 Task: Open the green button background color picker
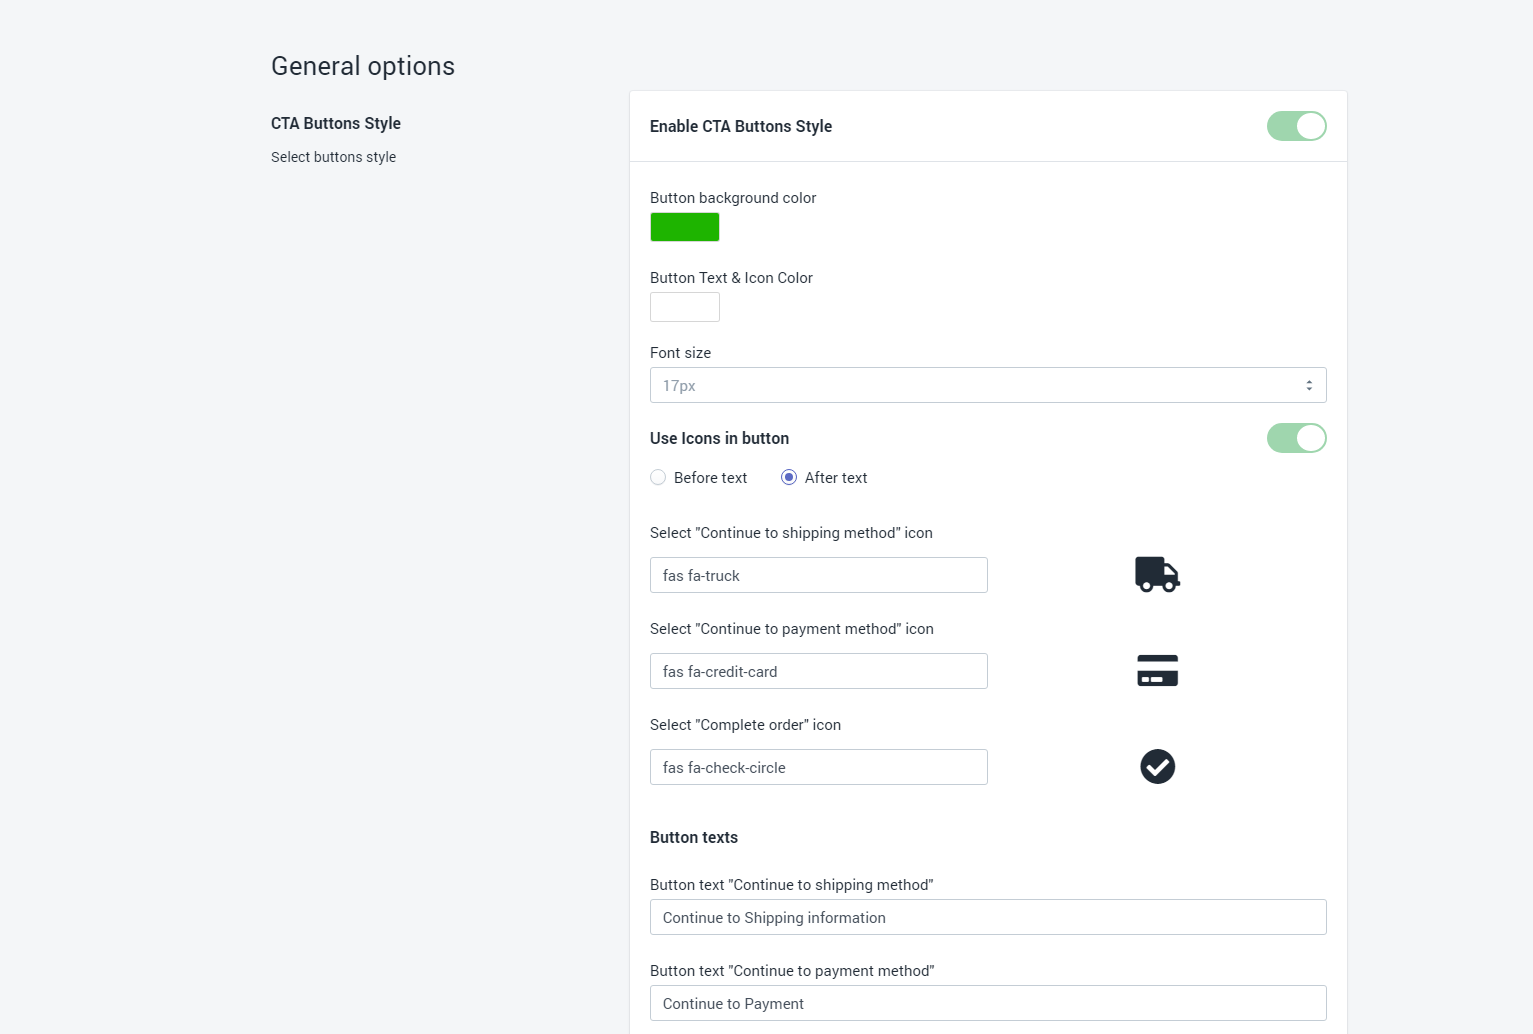coord(685,227)
